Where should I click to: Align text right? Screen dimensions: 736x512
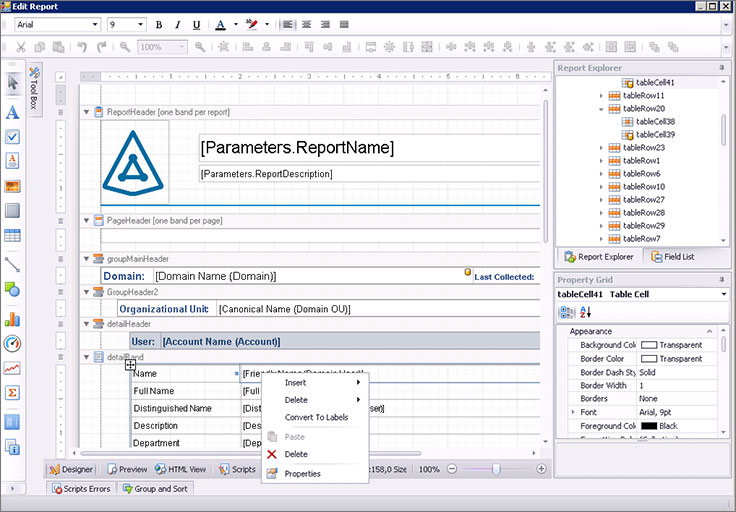(325, 24)
